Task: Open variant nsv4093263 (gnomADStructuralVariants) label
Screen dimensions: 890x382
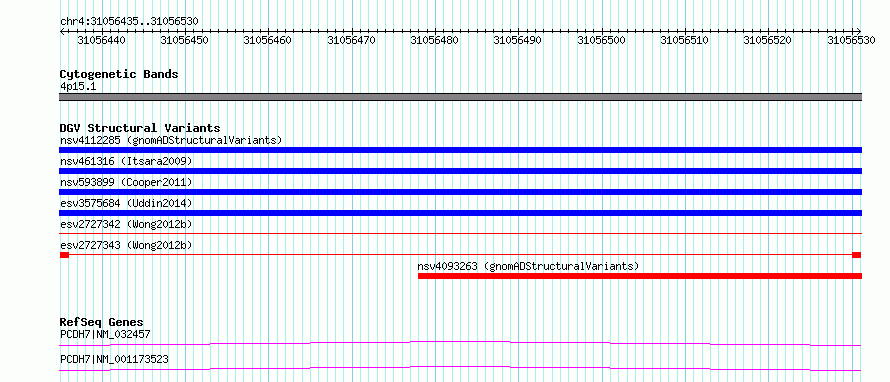Action: point(528,266)
